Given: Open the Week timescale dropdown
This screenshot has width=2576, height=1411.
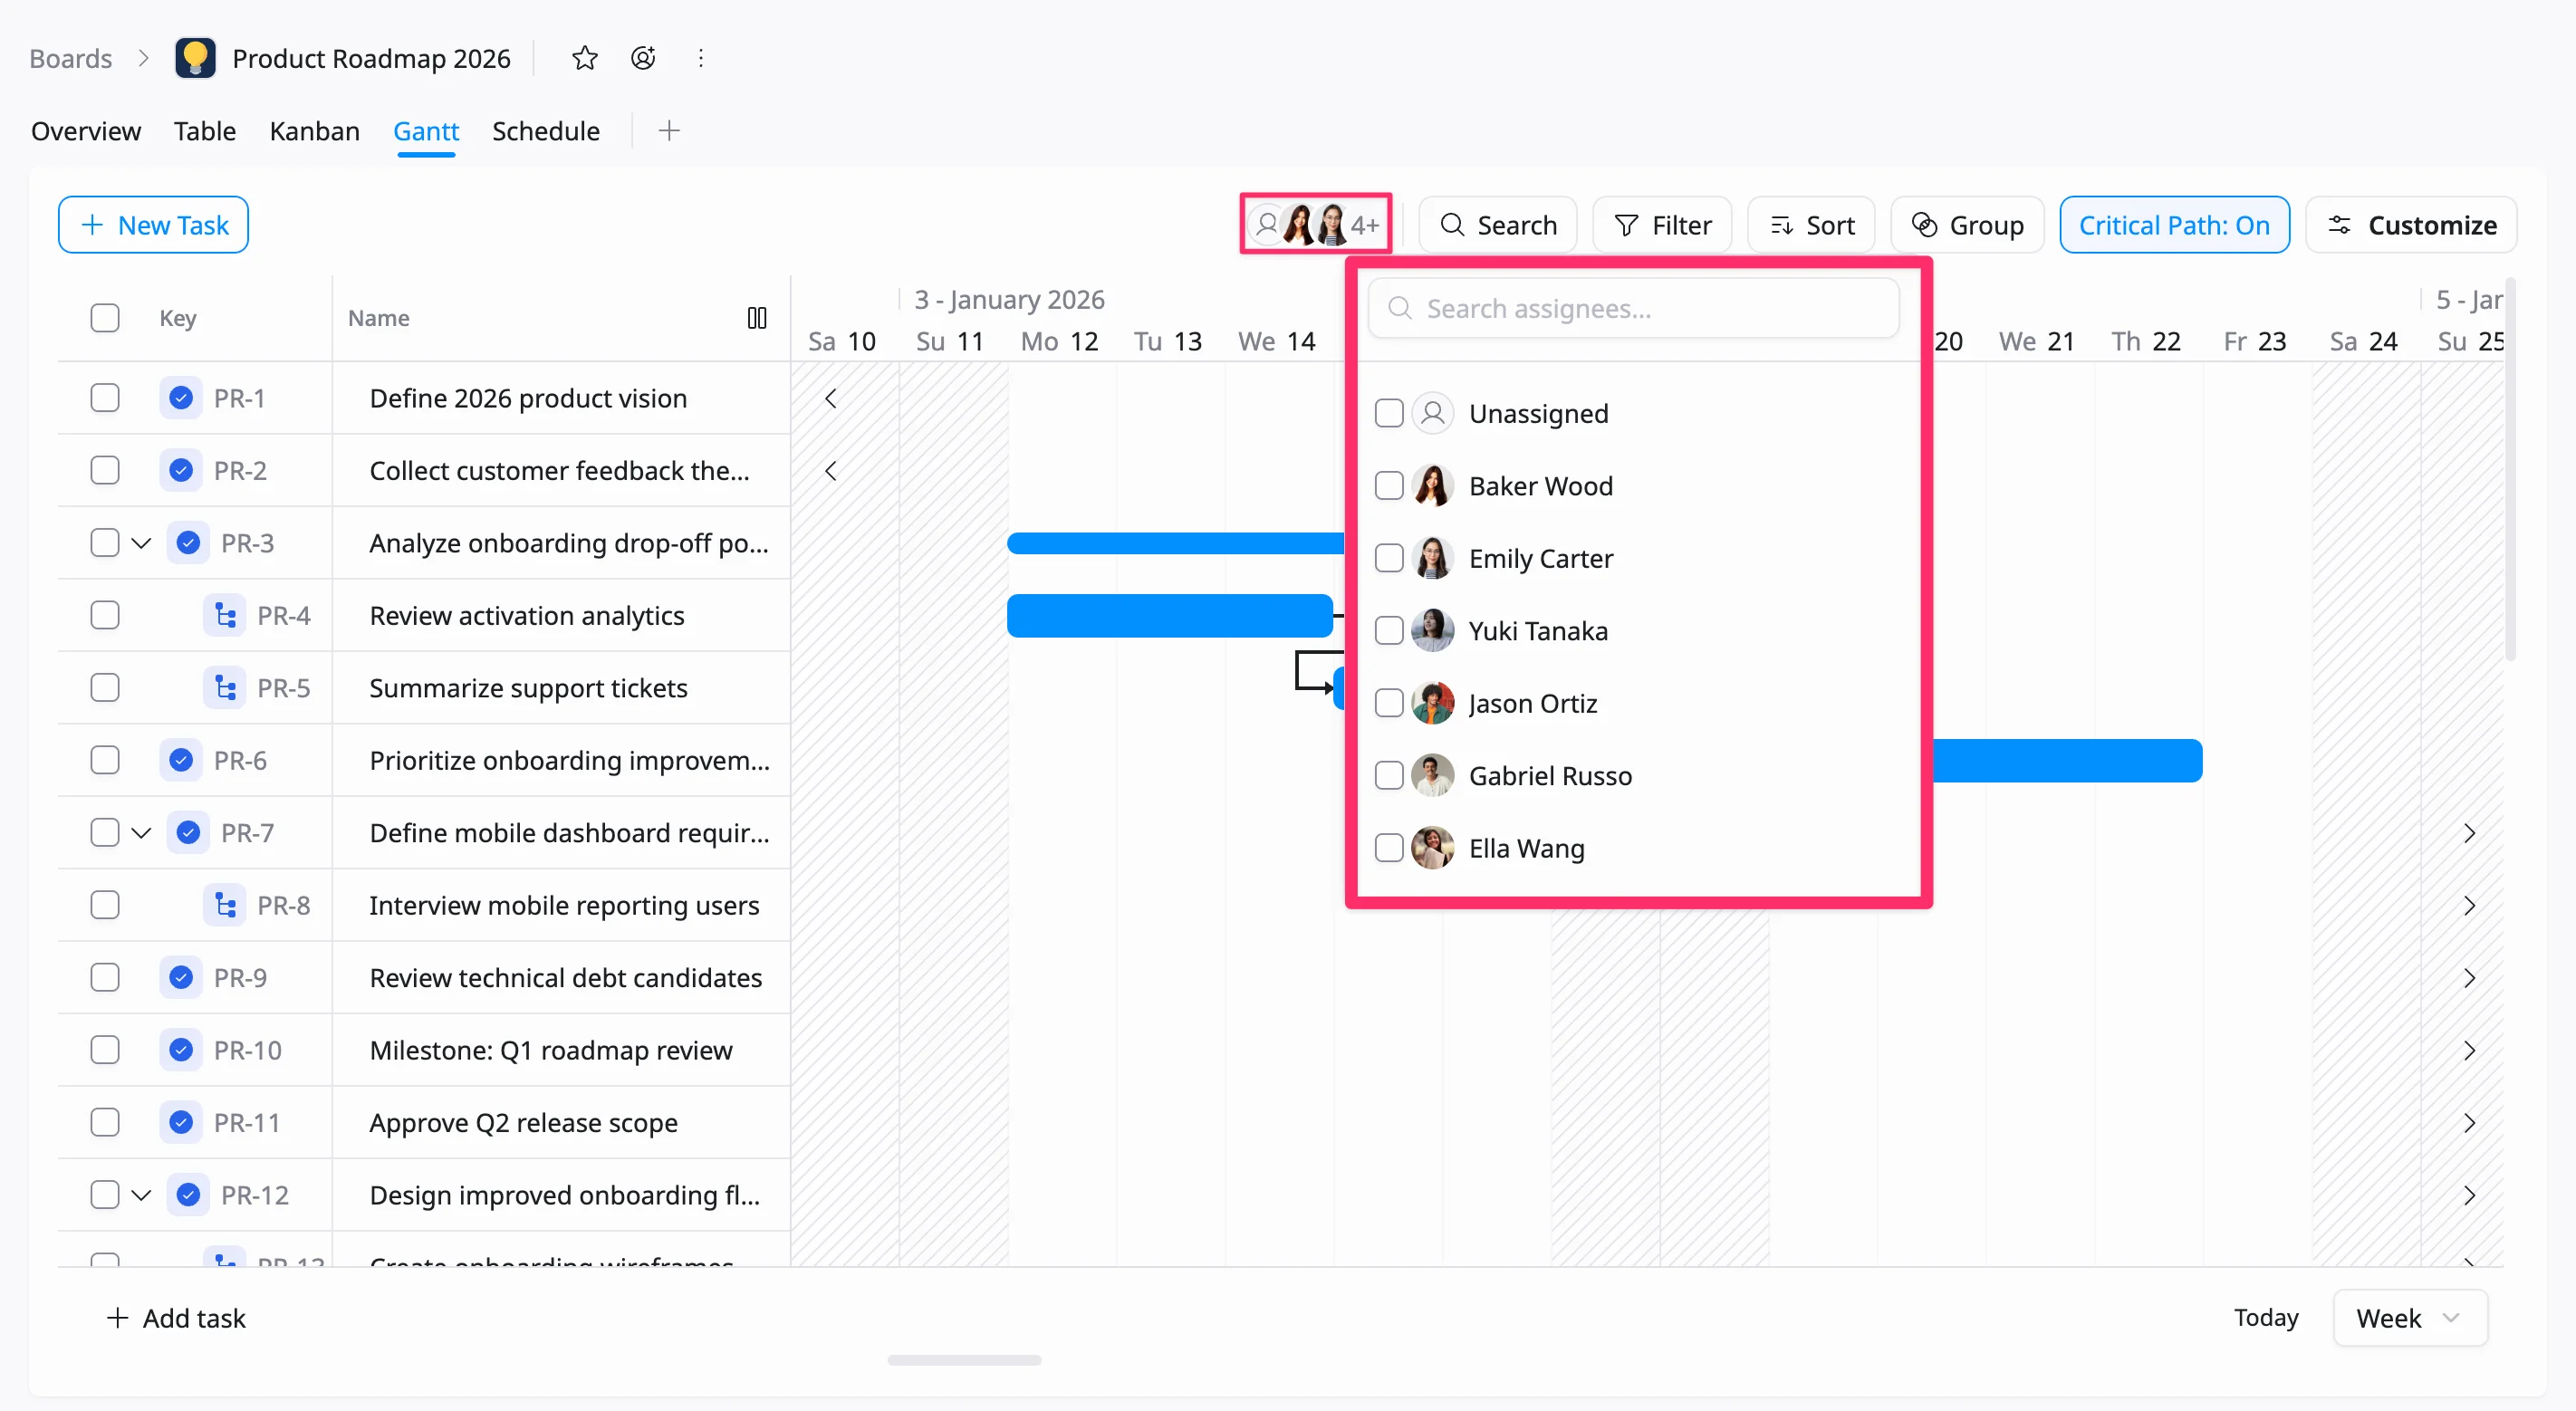Looking at the screenshot, I should pyautogui.click(x=2410, y=1318).
